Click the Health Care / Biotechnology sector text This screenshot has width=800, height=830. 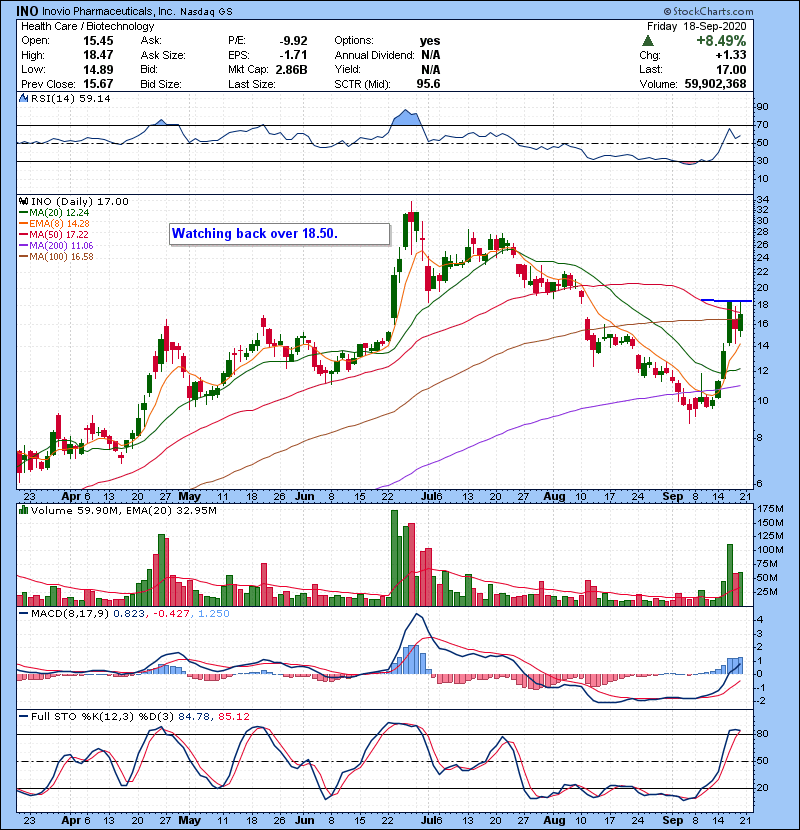coord(87,26)
